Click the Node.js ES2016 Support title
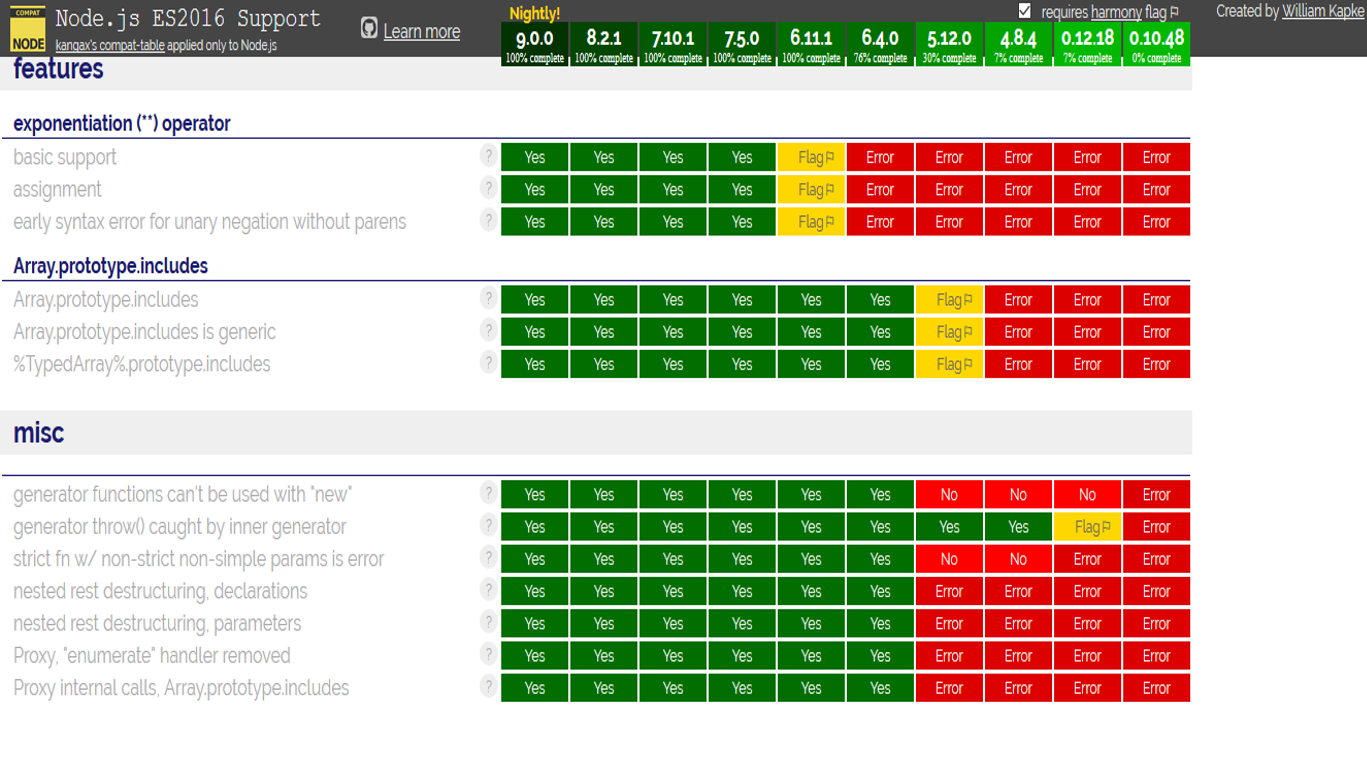 [x=188, y=18]
